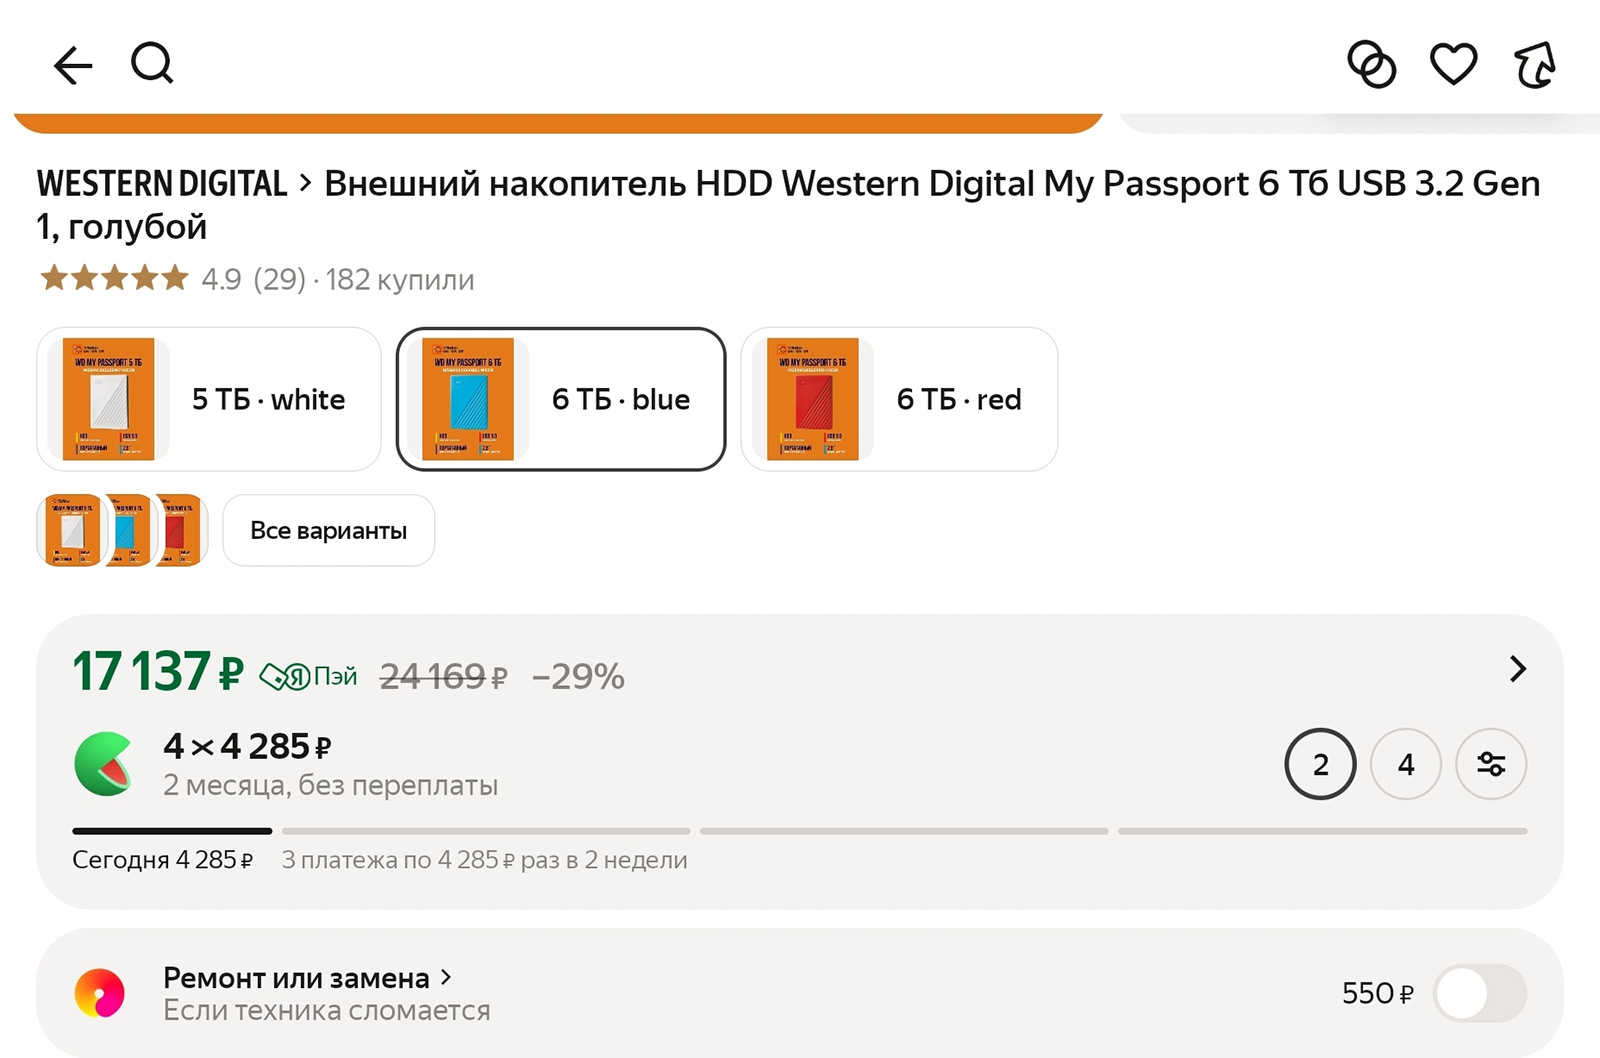Image resolution: width=1600 pixels, height=1058 pixels.
Task: Share this product page
Action: (x=1534, y=65)
